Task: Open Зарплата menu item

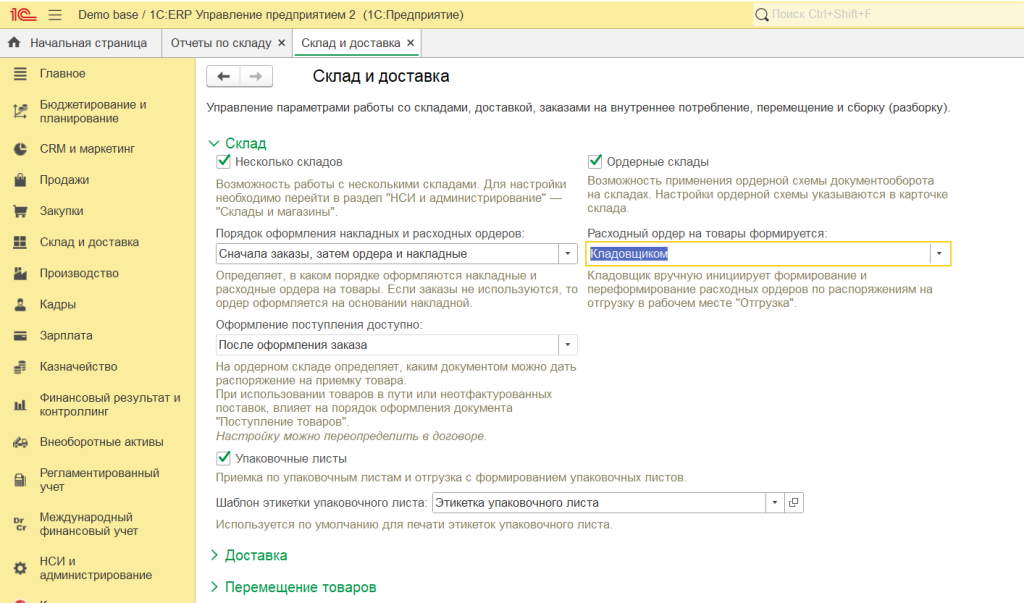Action: (x=66, y=335)
